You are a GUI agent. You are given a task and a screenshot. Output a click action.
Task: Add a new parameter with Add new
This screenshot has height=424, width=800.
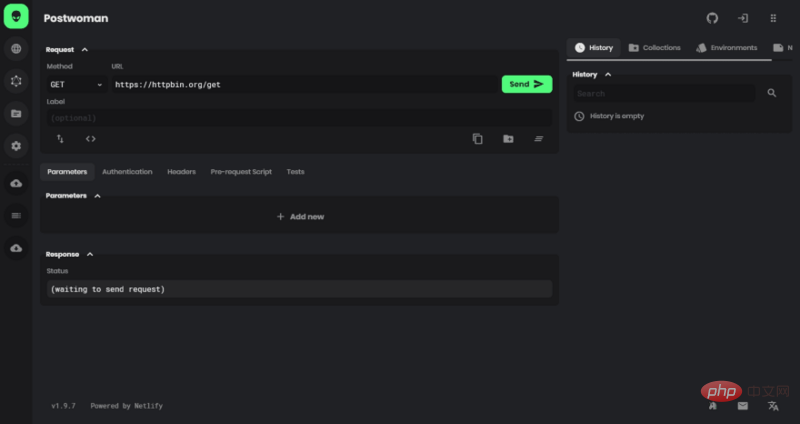click(300, 217)
